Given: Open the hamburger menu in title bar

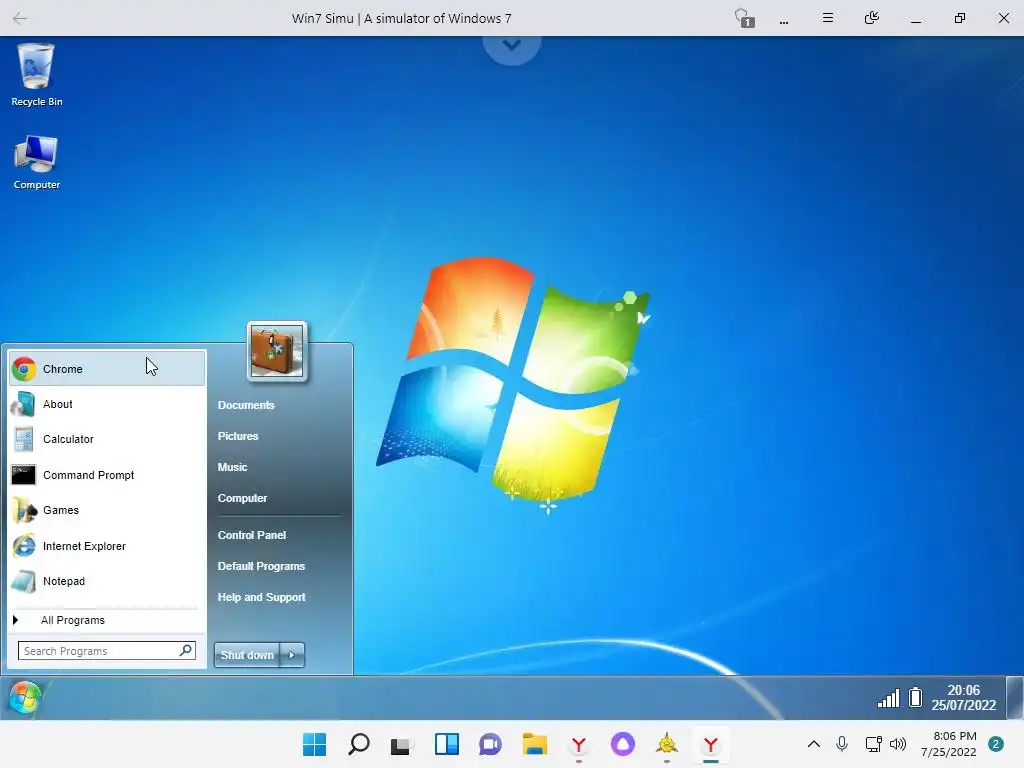Looking at the screenshot, I should (x=828, y=18).
